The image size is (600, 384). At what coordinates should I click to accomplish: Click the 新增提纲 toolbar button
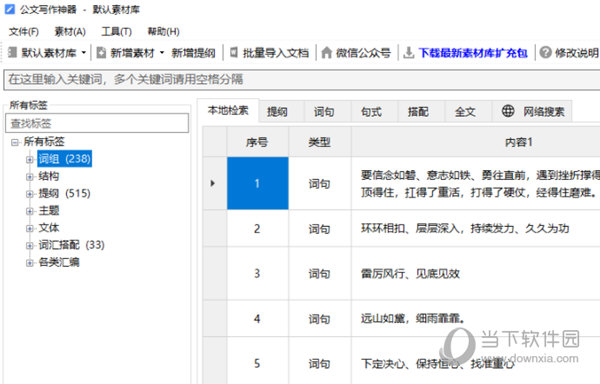(193, 53)
